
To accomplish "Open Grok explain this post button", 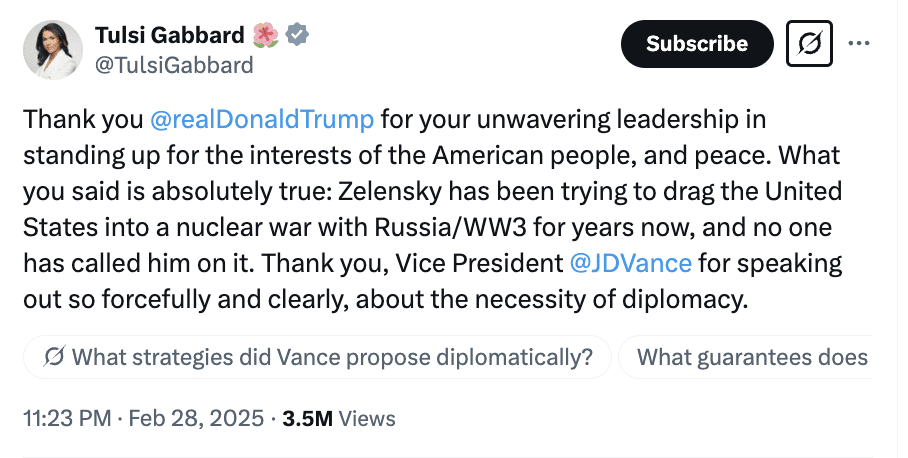I will point(810,44).
